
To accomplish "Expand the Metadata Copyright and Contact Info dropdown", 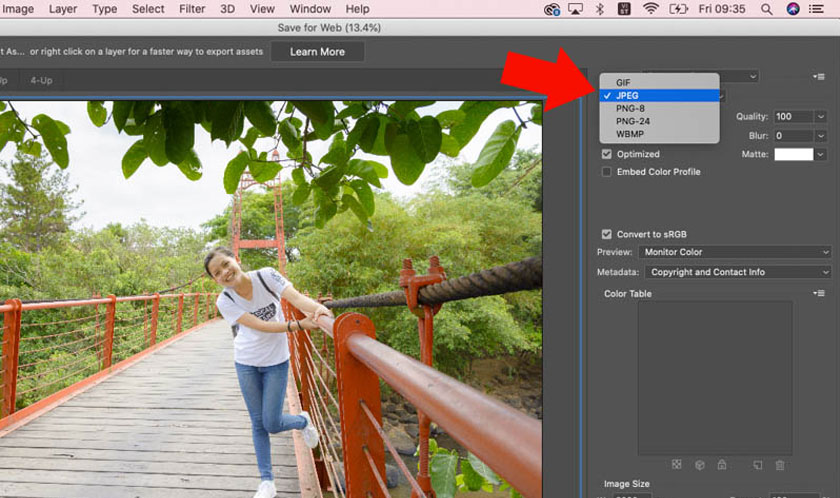I will [736, 272].
